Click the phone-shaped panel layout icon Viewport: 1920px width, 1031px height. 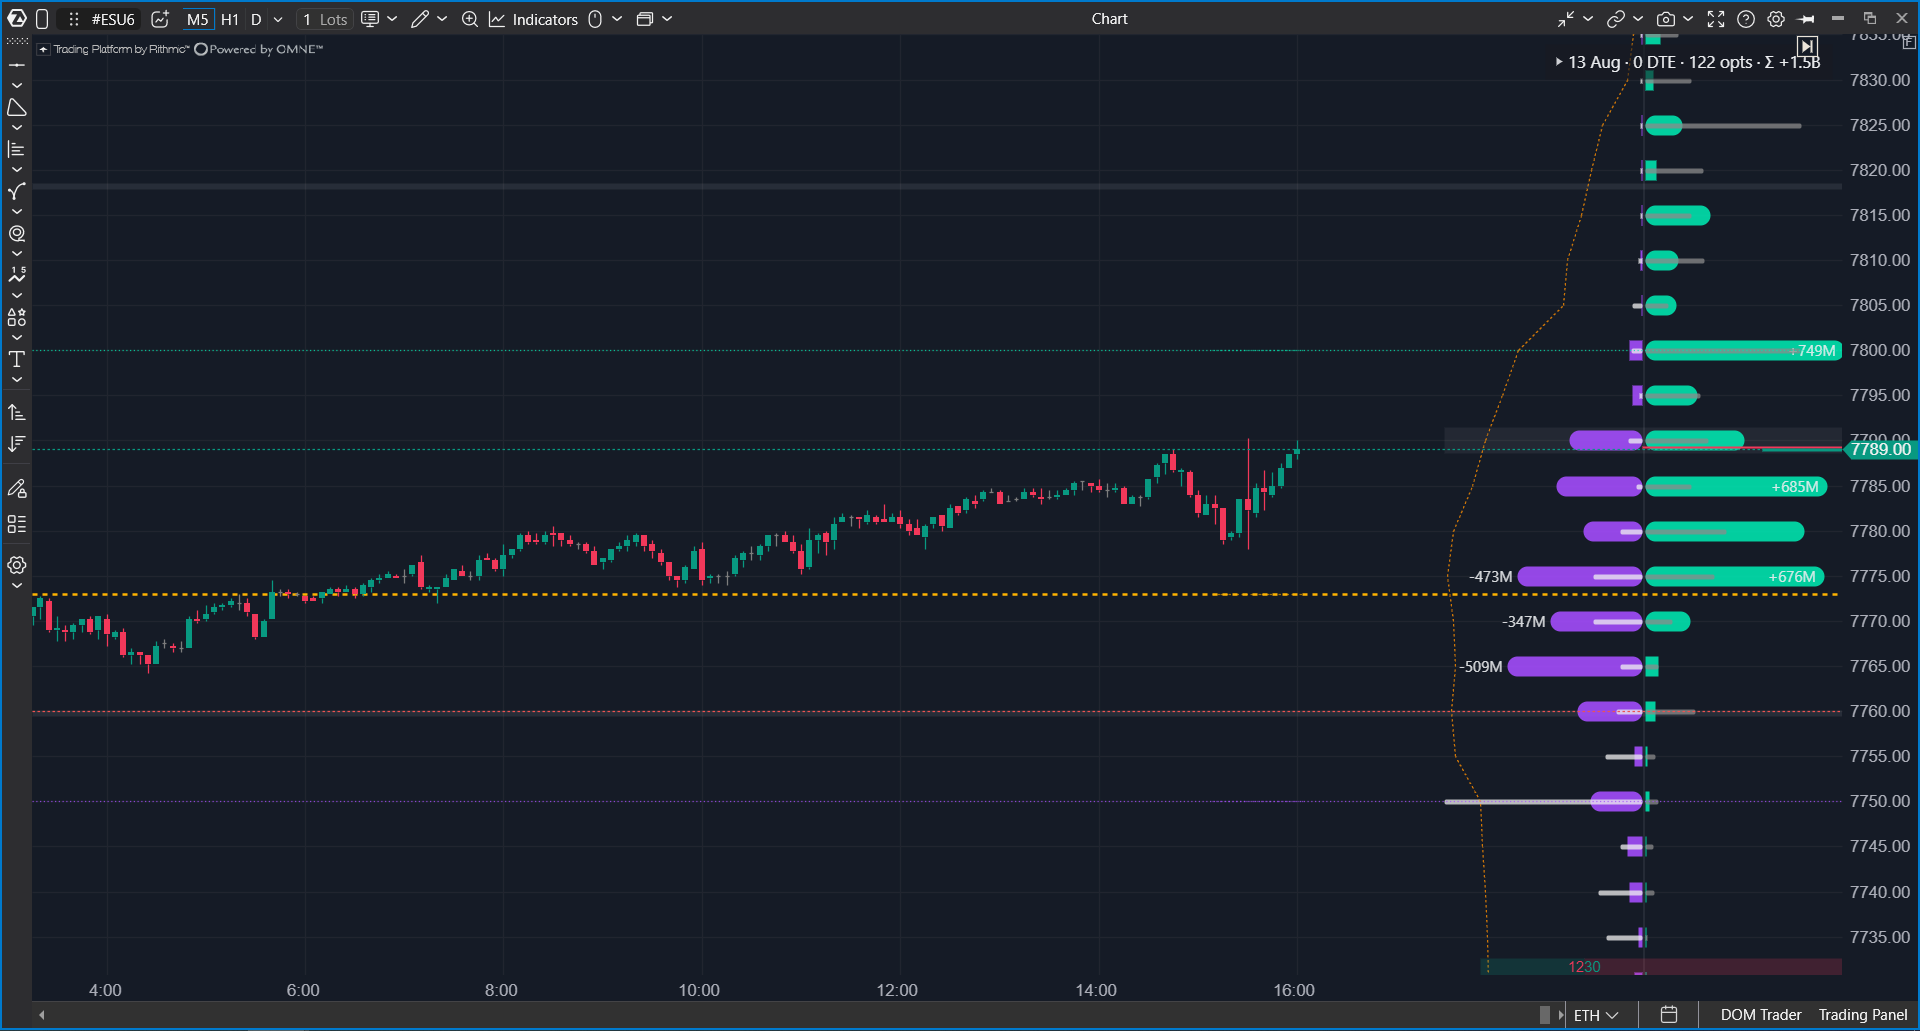(42, 19)
